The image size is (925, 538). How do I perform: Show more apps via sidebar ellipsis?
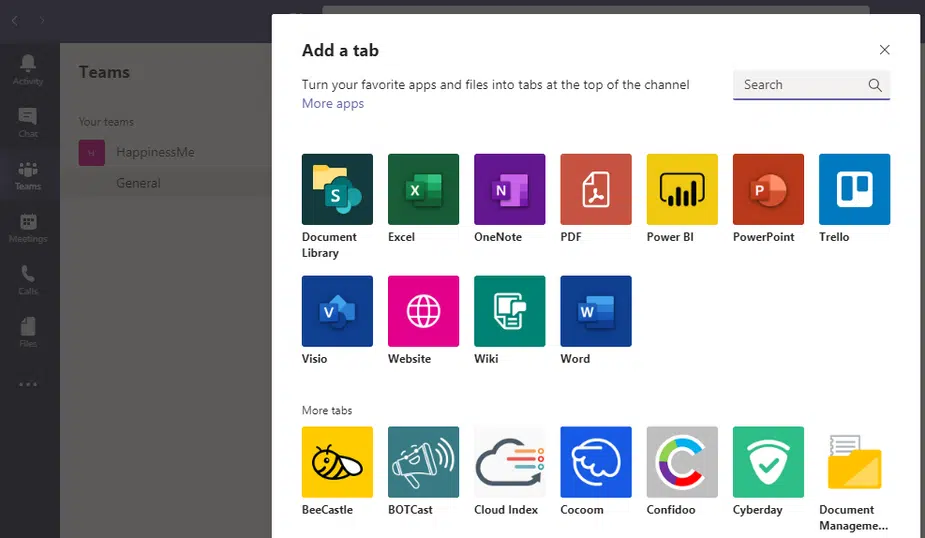pyautogui.click(x=28, y=384)
